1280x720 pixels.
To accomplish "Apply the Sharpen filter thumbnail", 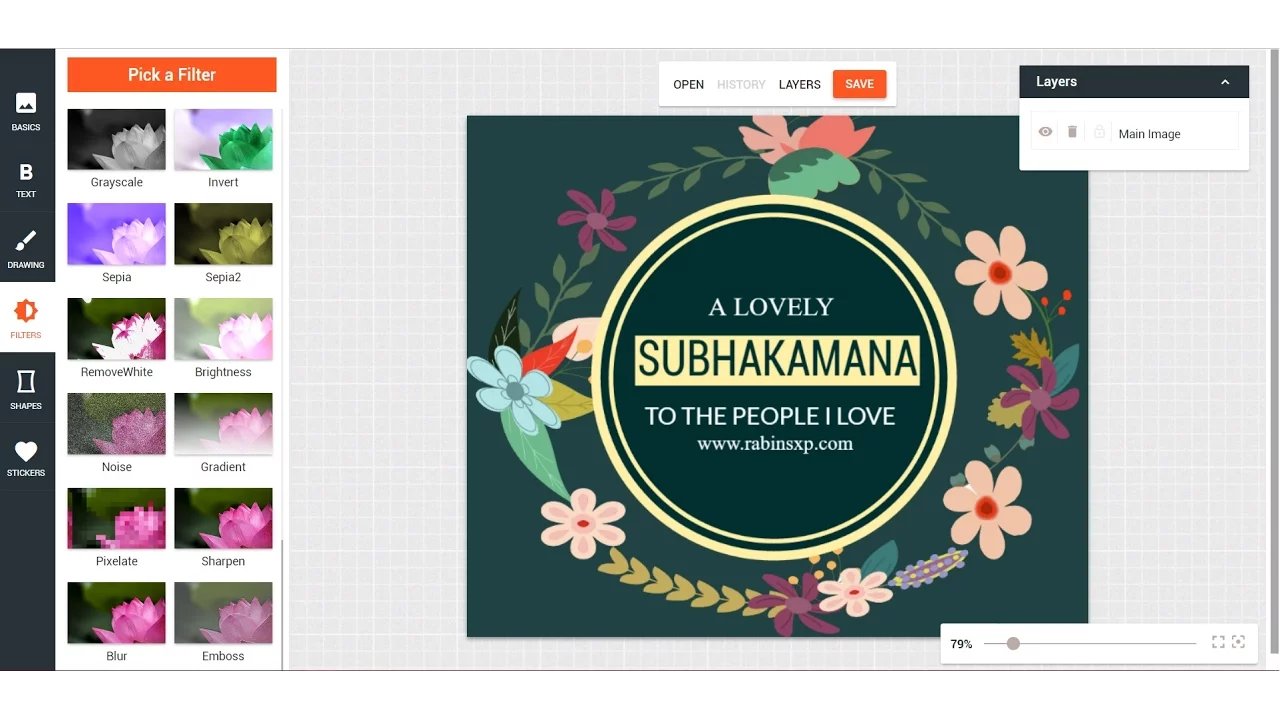I will [x=223, y=518].
